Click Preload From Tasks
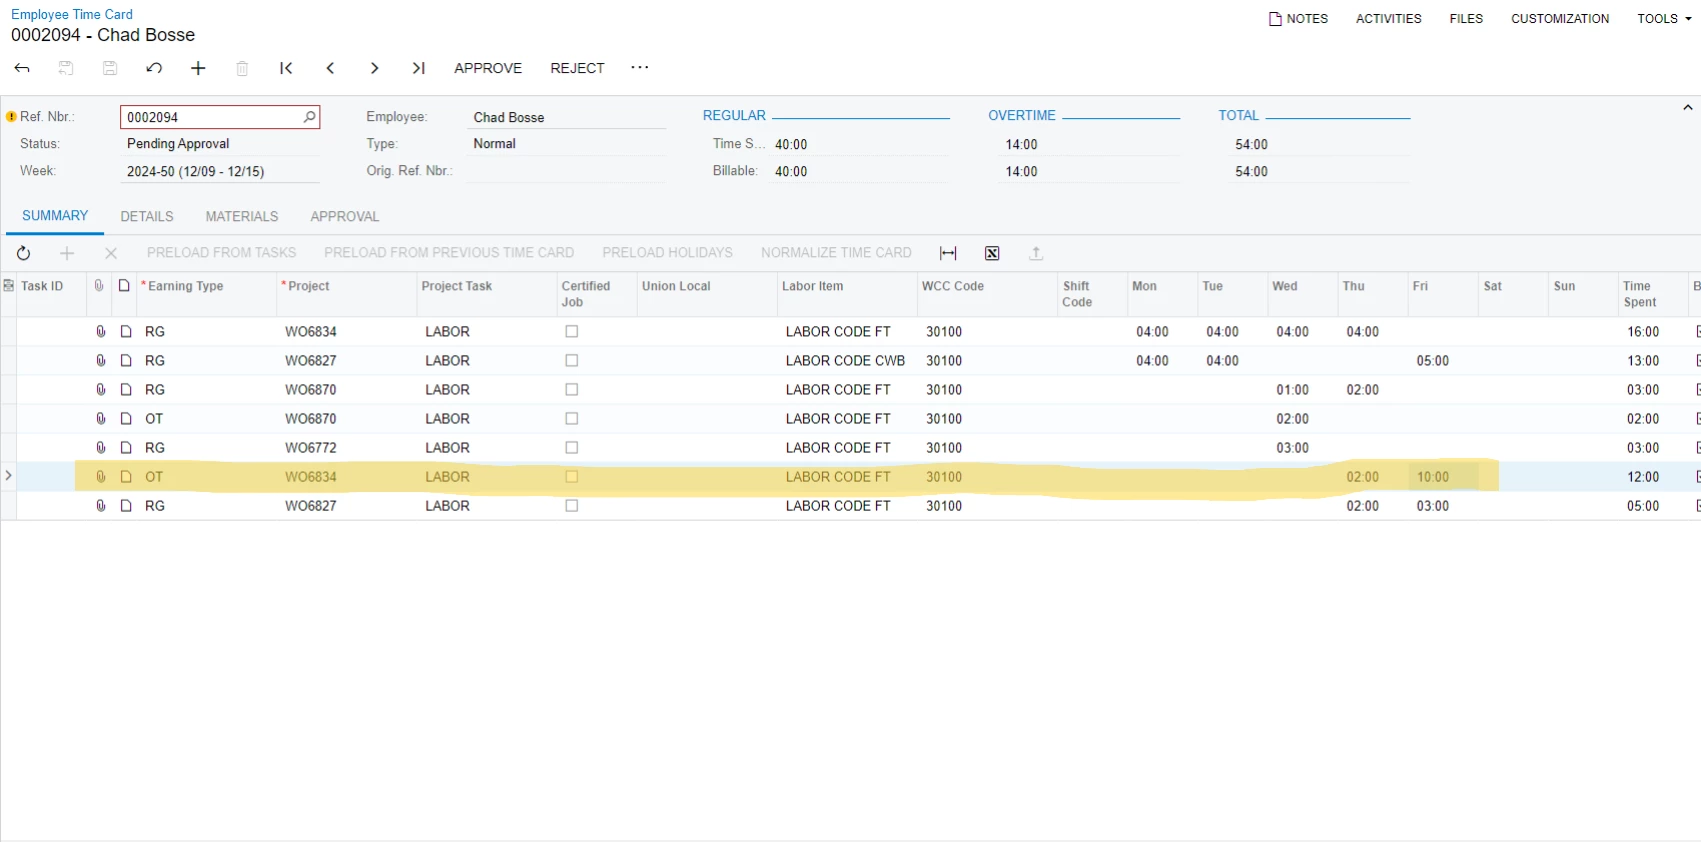The height and width of the screenshot is (842, 1701). pos(222,253)
